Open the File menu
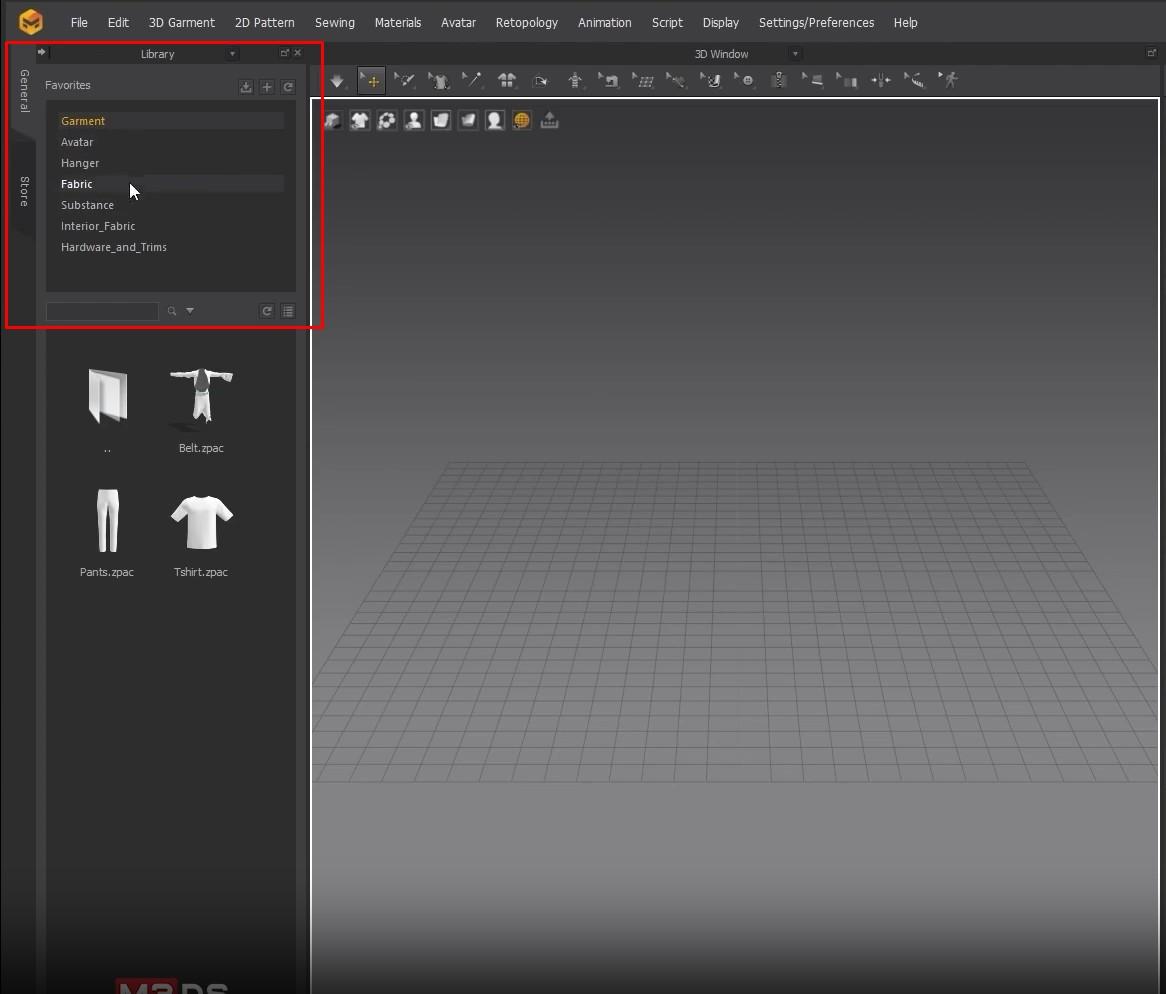Image resolution: width=1166 pixels, height=994 pixels. (x=79, y=23)
